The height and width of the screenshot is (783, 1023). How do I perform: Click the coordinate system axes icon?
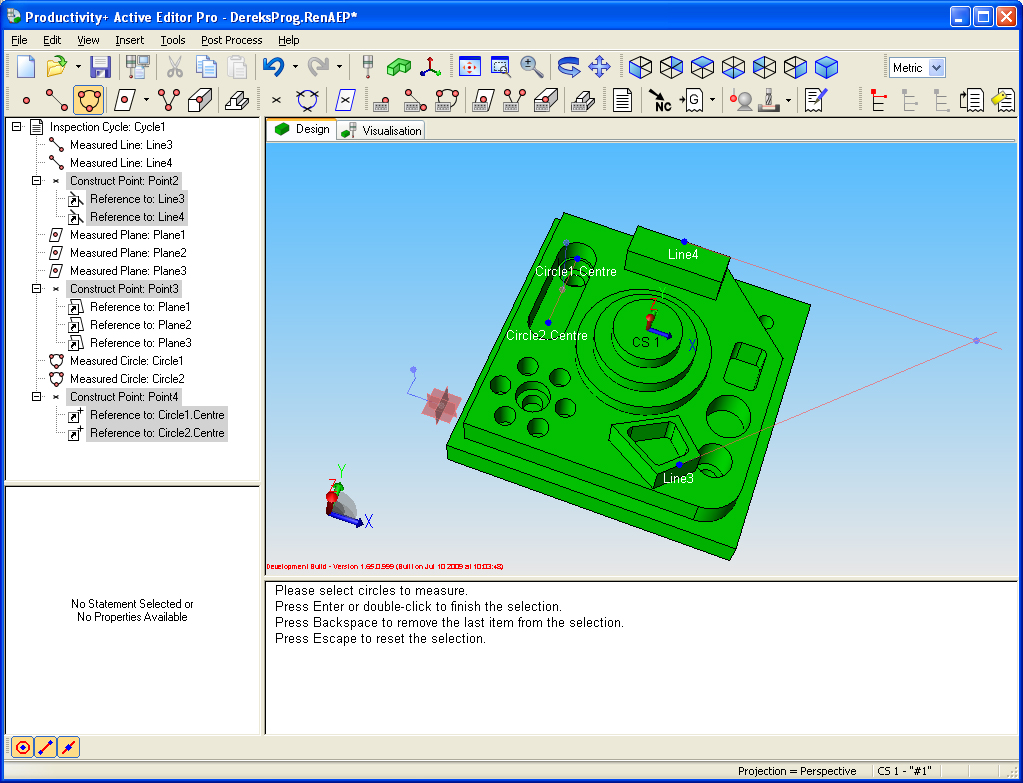click(x=430, y=67)
